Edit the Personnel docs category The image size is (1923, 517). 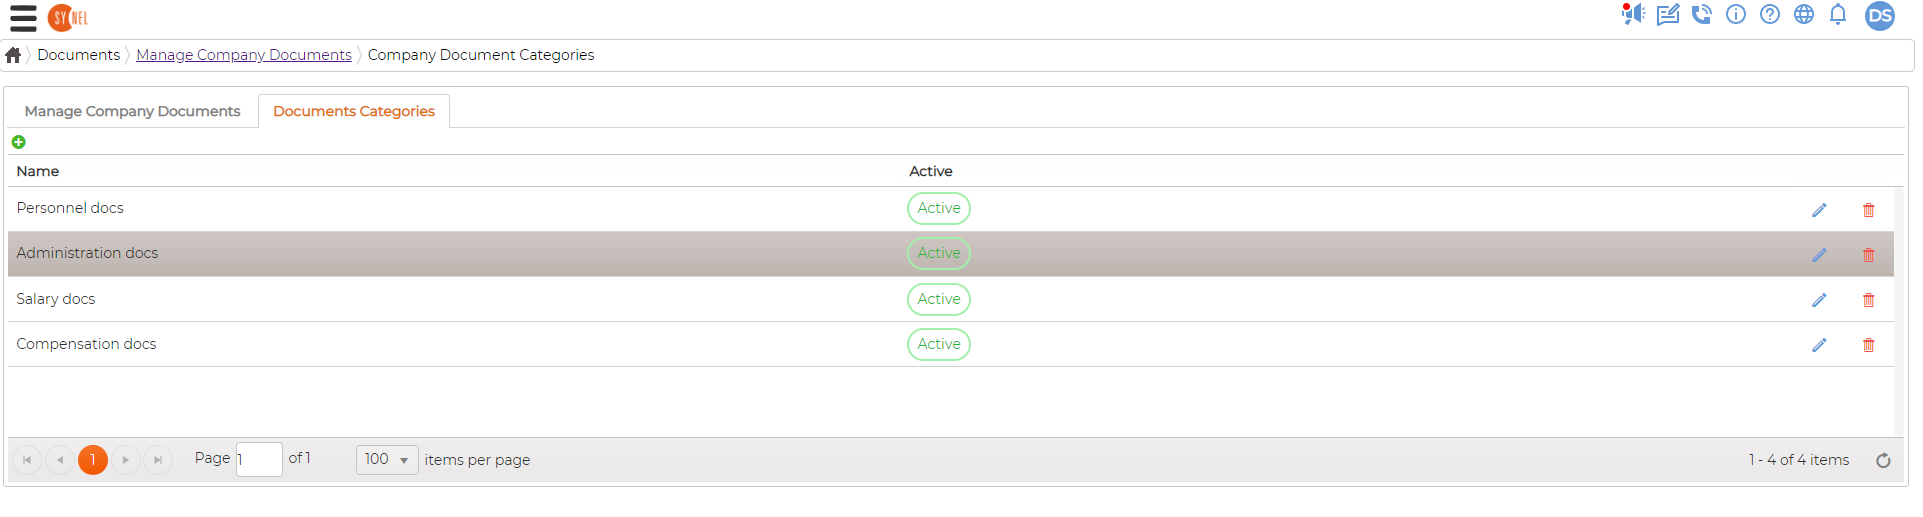[x=1819, y=210]
